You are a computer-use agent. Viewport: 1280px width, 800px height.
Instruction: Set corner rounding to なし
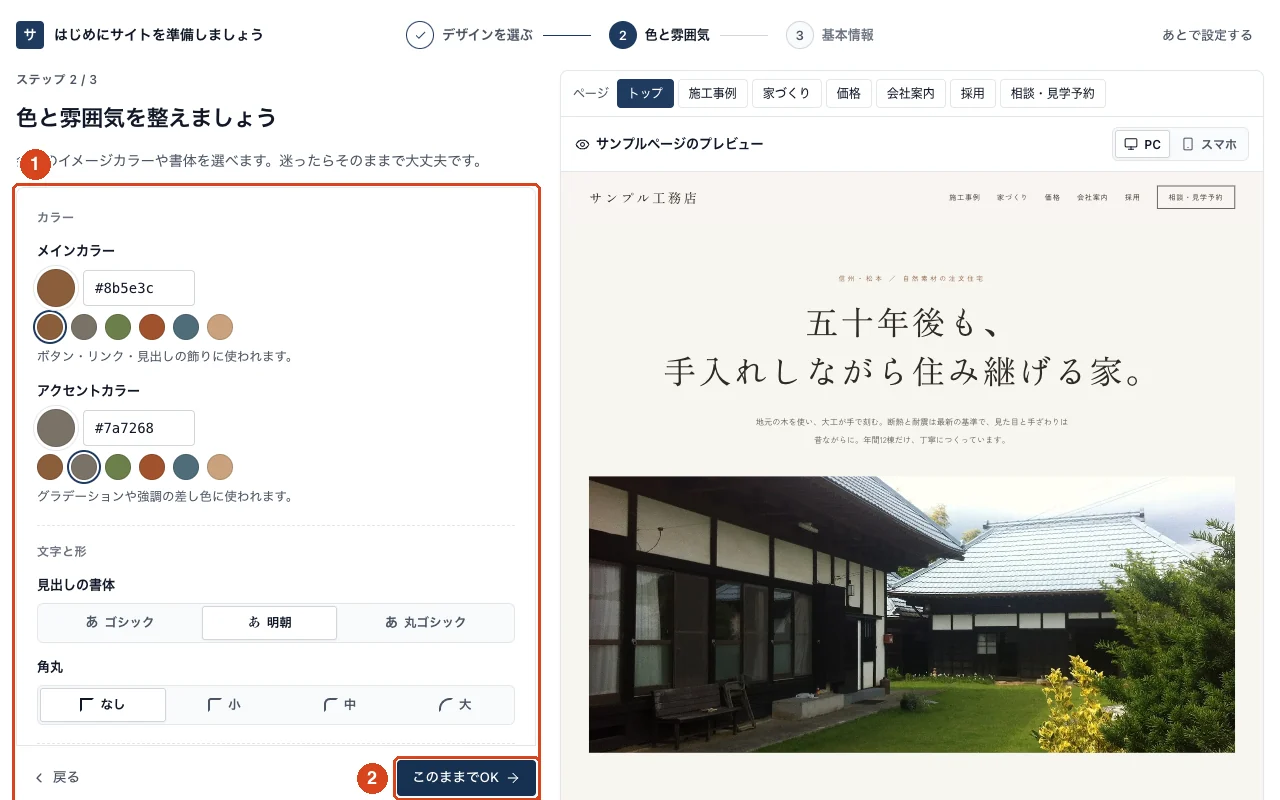click(x=103, y=704)
